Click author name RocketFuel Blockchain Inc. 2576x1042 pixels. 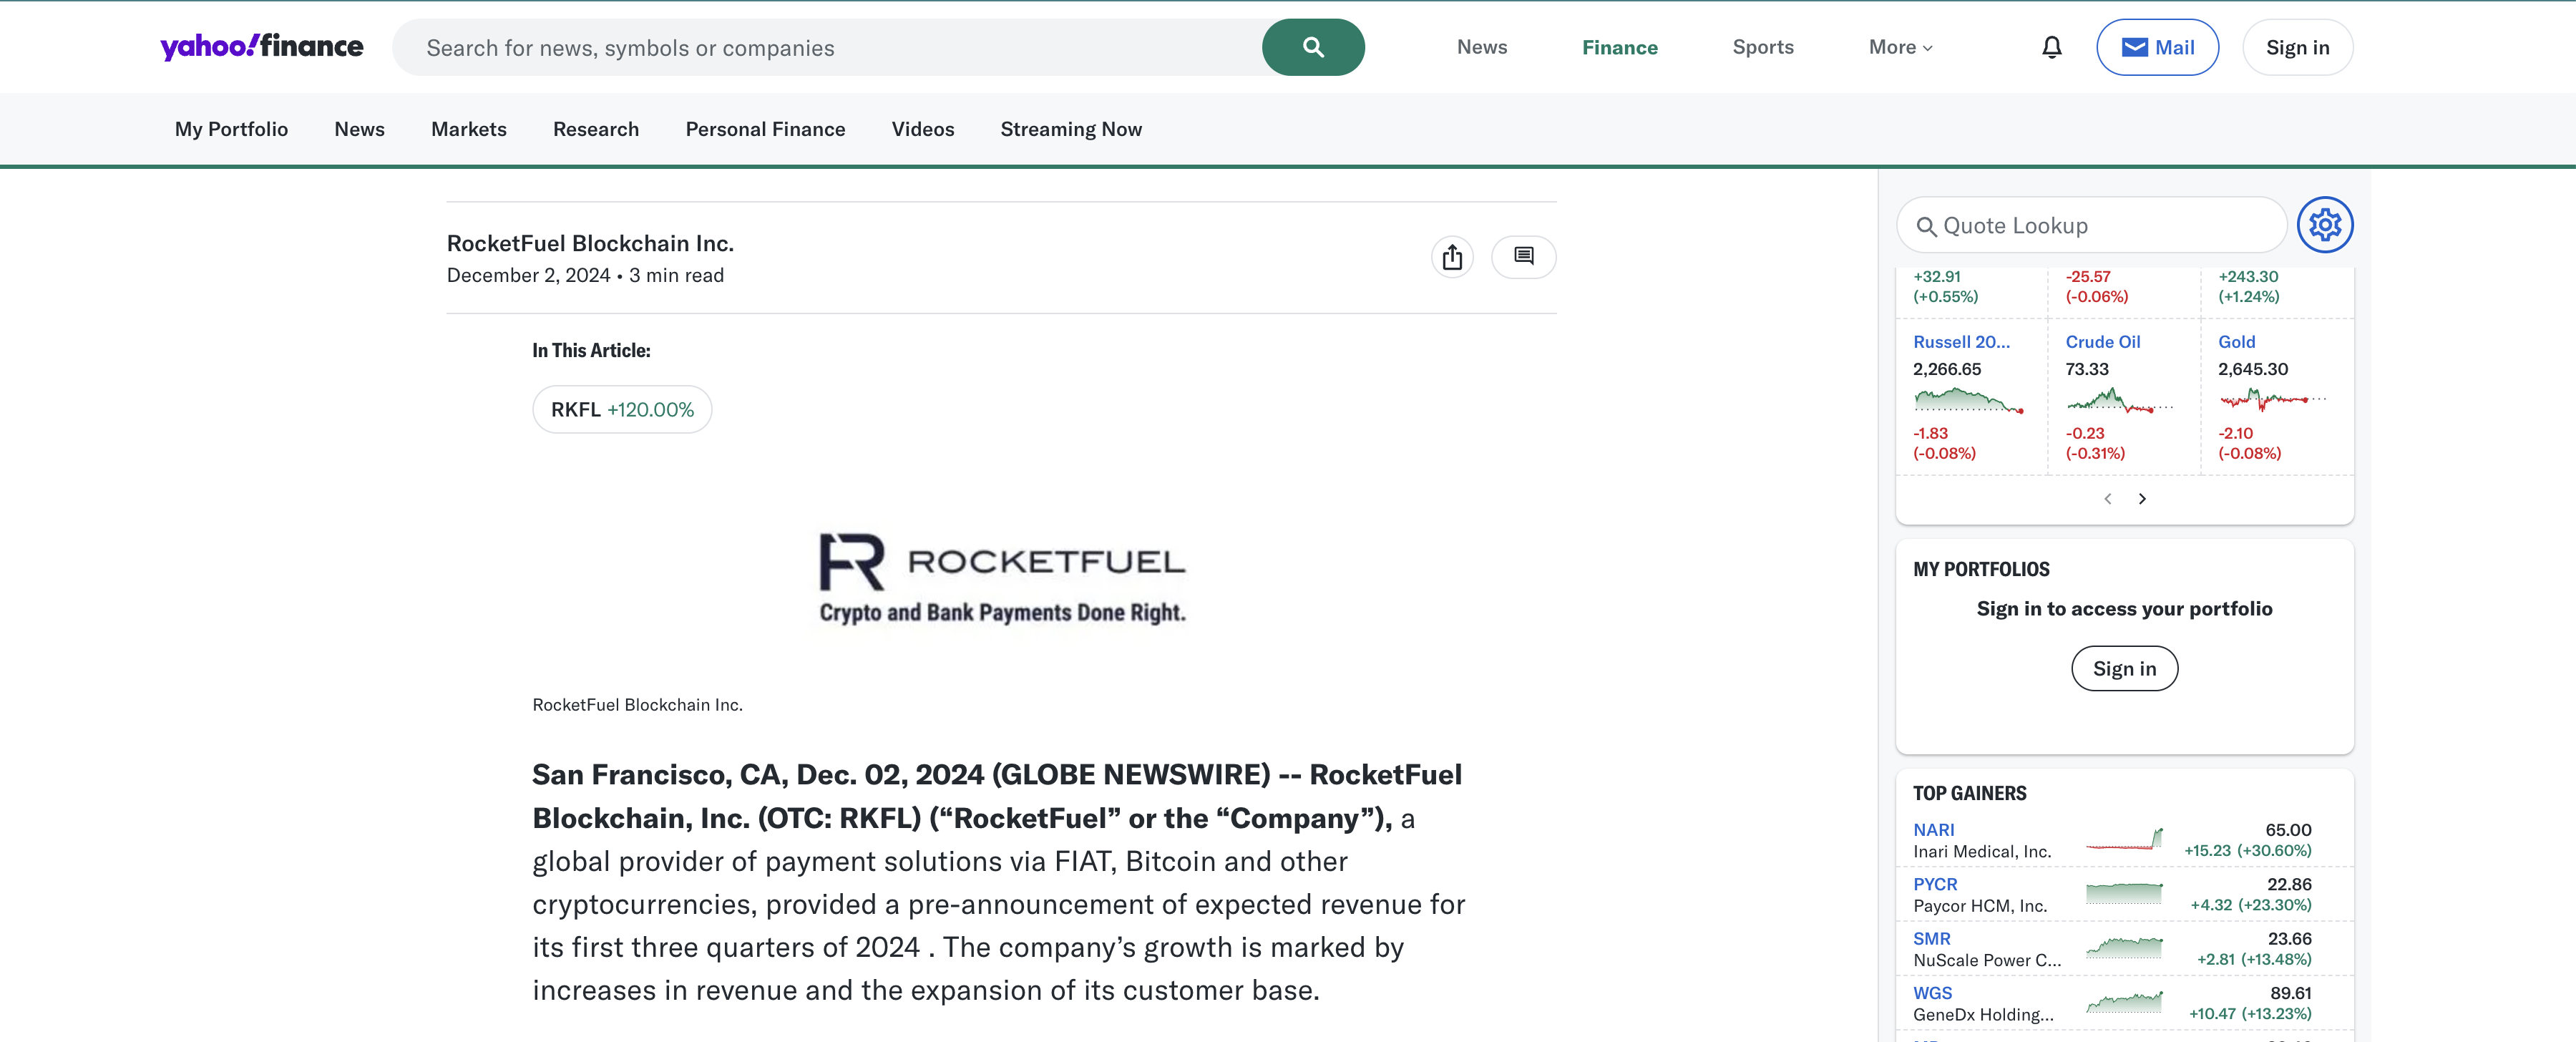pyautogui.click(x=590, y=243)
